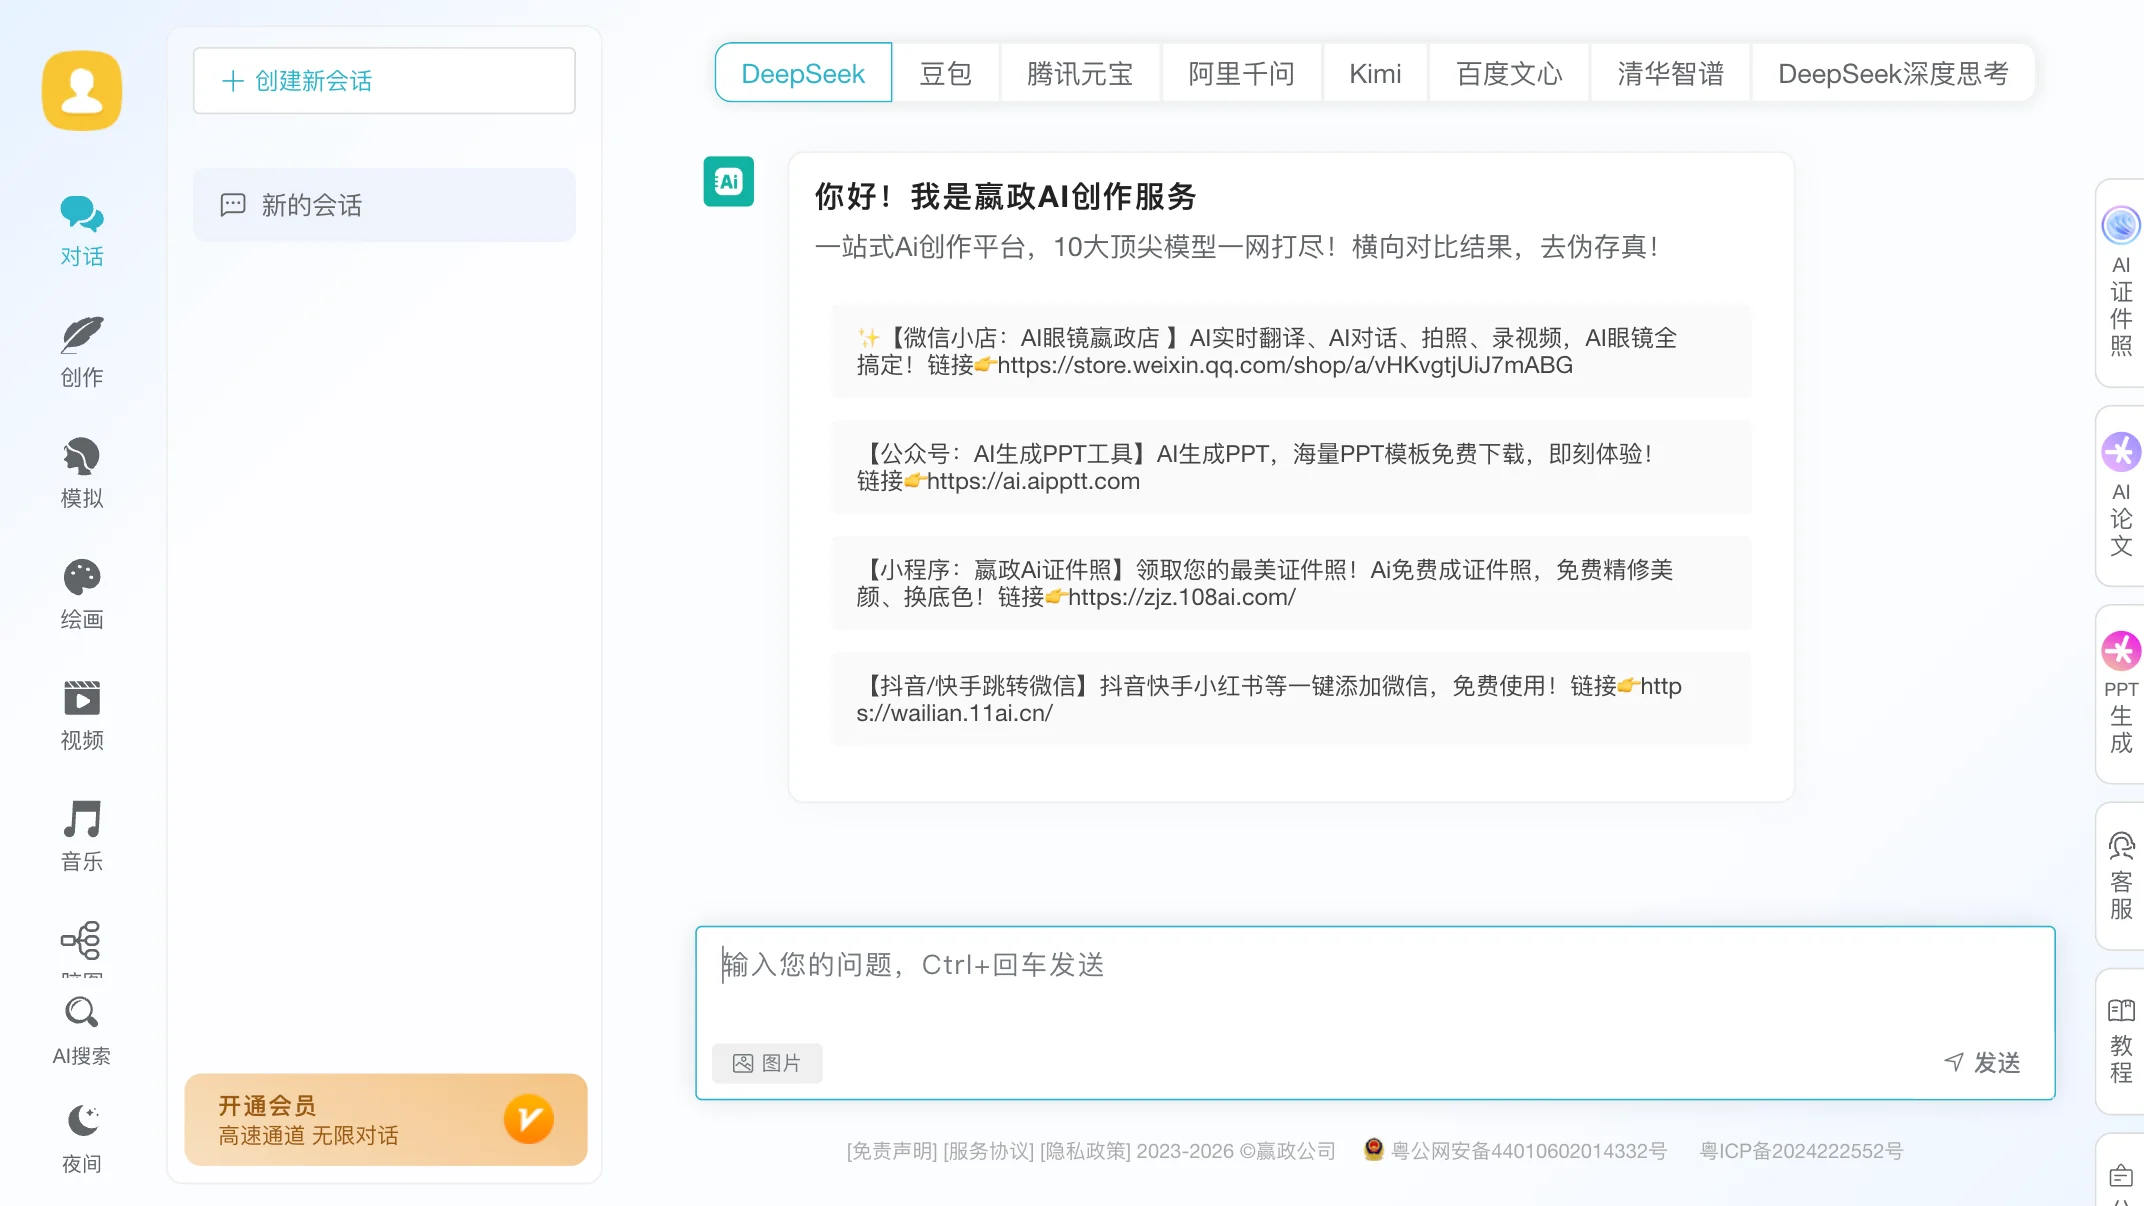Open the AI证件照 side shortcut
Image resolution: width=2144 pixels, height=1206 pixels.
tap(2120, 283)
